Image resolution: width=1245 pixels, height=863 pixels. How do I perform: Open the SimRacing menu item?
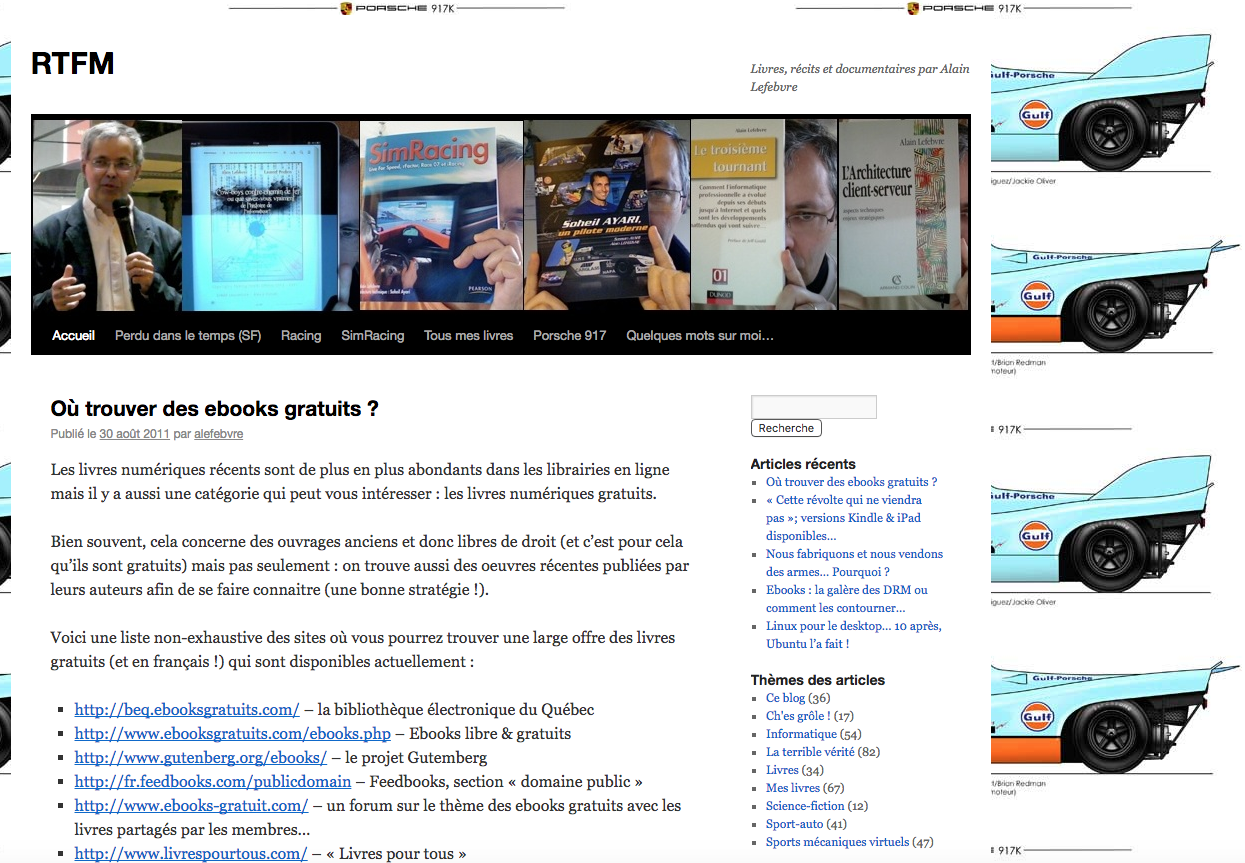tap(372, 336)
